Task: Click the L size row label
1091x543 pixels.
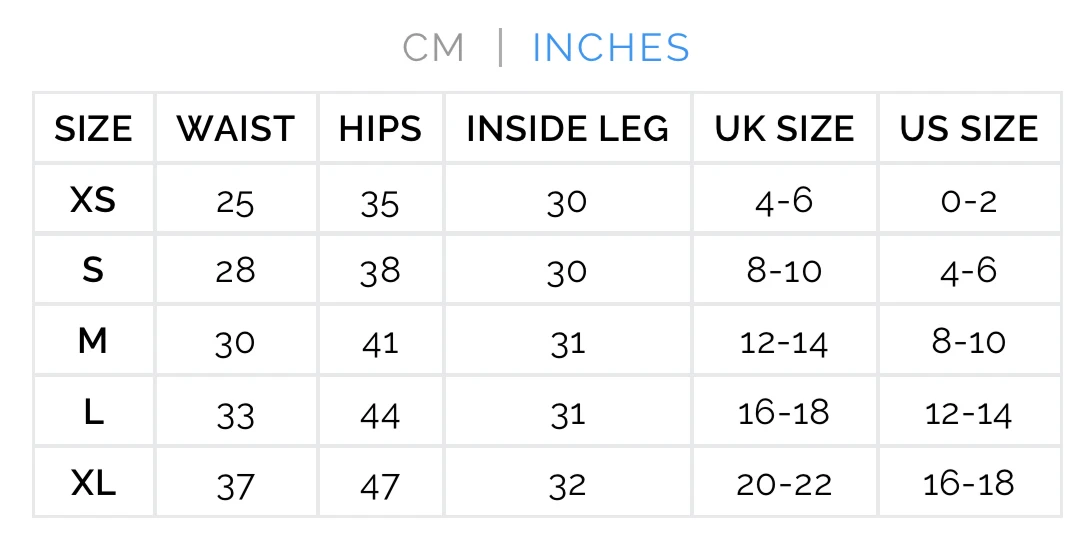Action: (x=93, y=413)
